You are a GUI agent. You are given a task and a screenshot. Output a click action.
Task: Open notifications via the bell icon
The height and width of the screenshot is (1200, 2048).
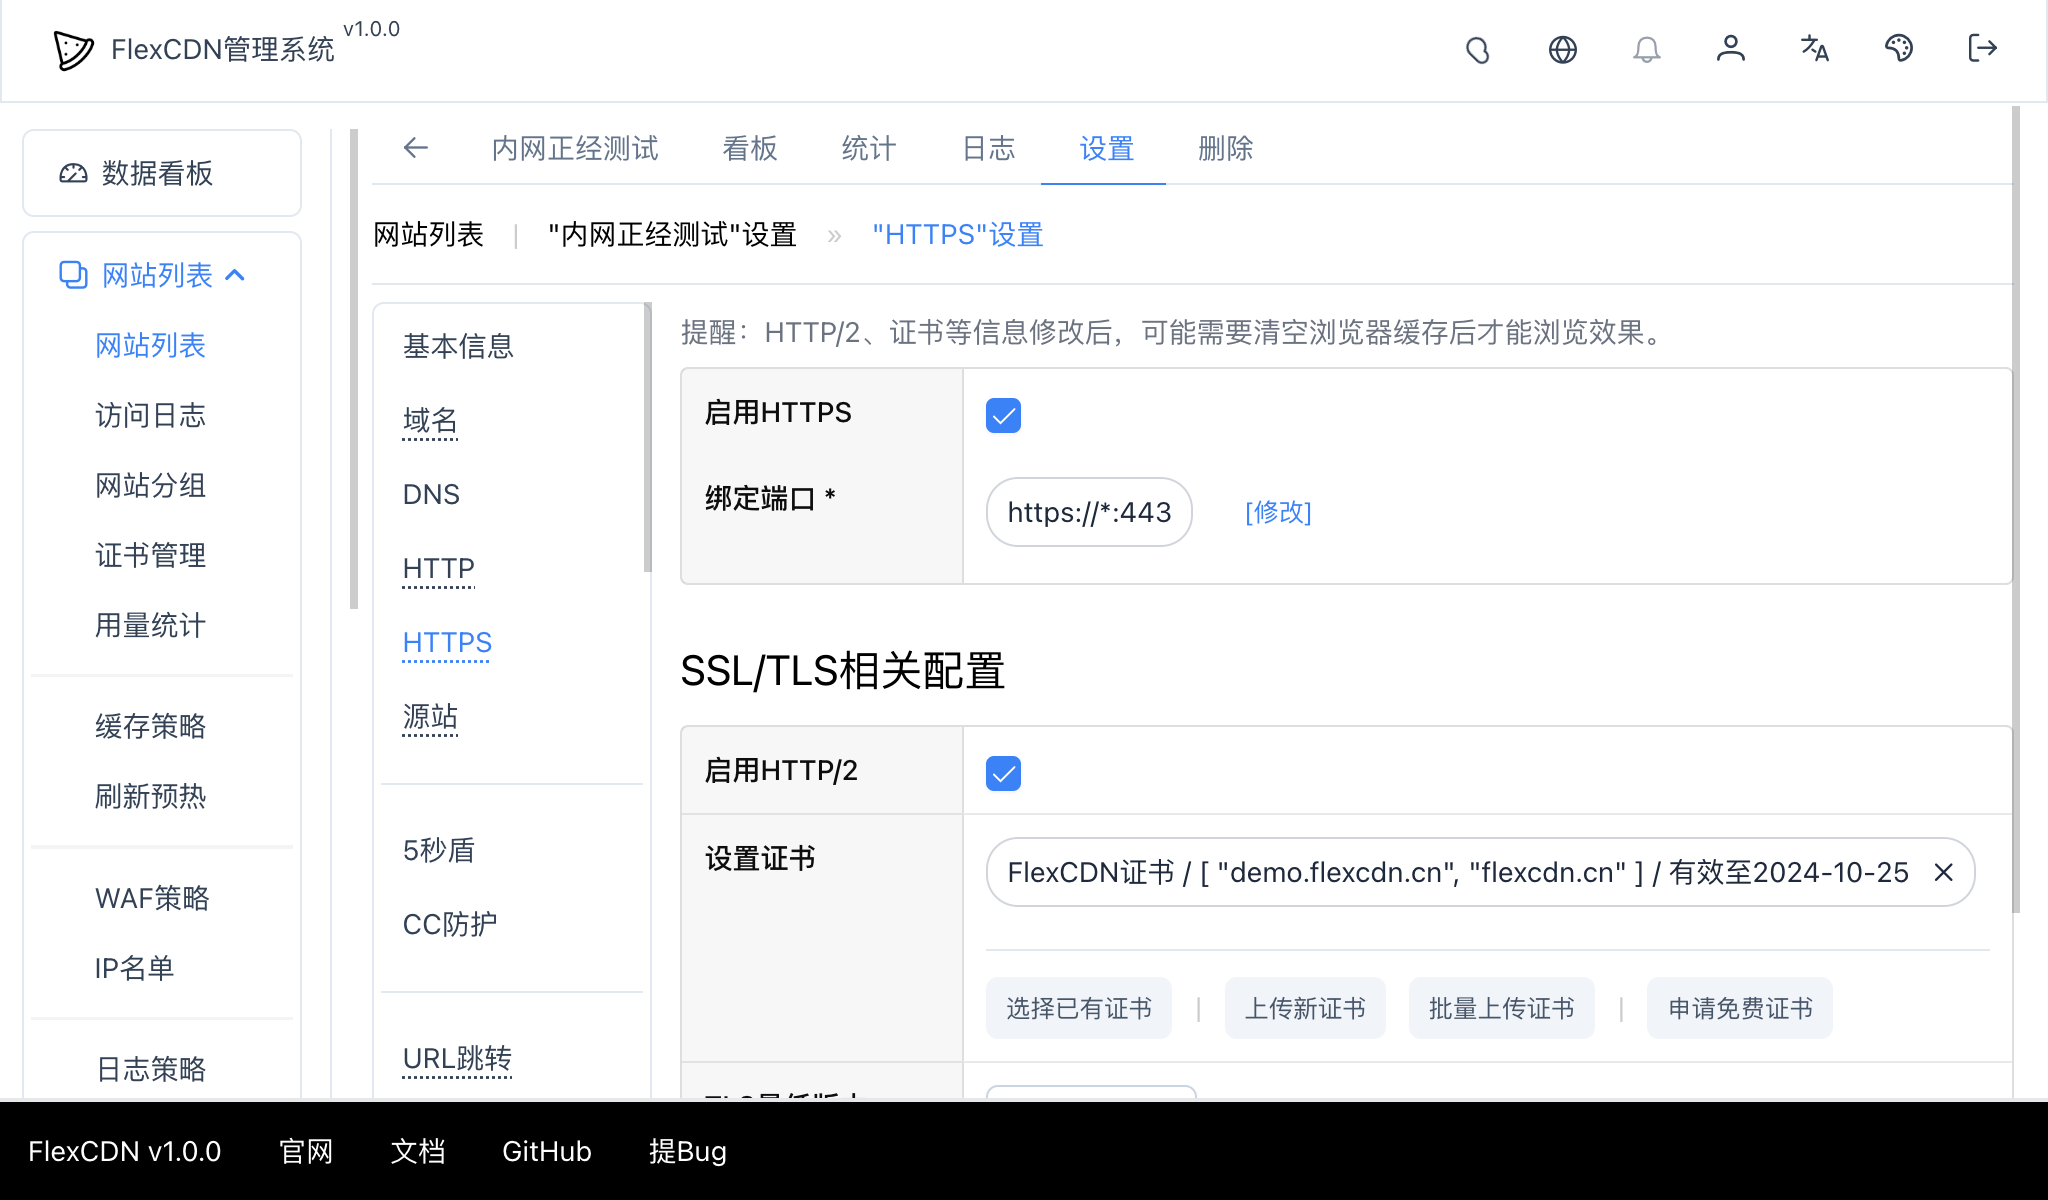point(1647,49)
